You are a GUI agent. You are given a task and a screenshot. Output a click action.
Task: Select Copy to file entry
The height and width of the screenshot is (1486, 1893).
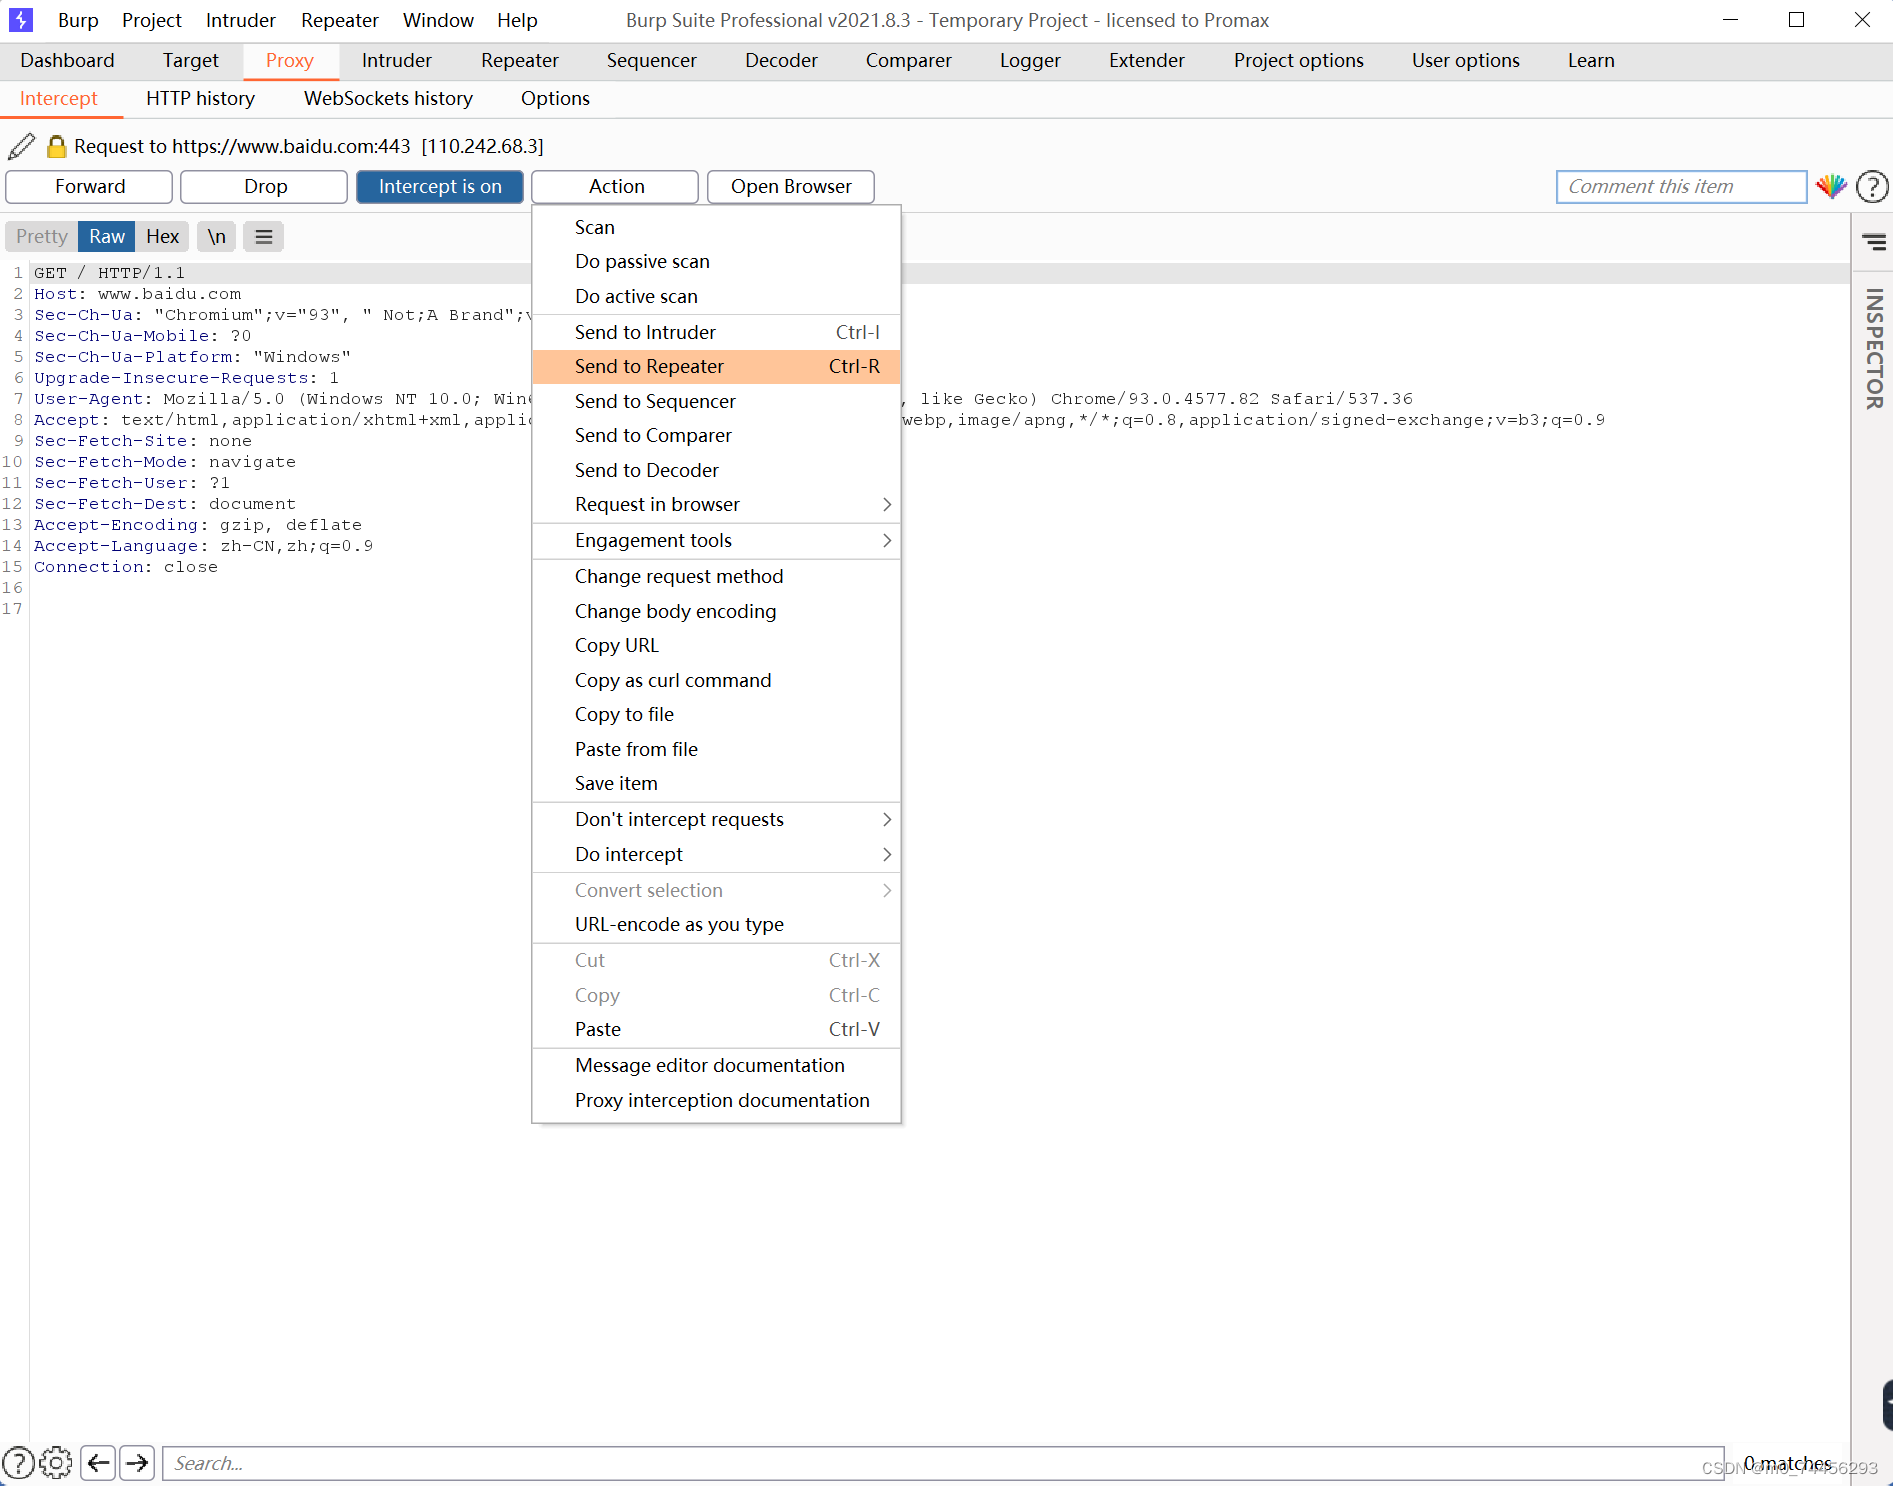716,715
